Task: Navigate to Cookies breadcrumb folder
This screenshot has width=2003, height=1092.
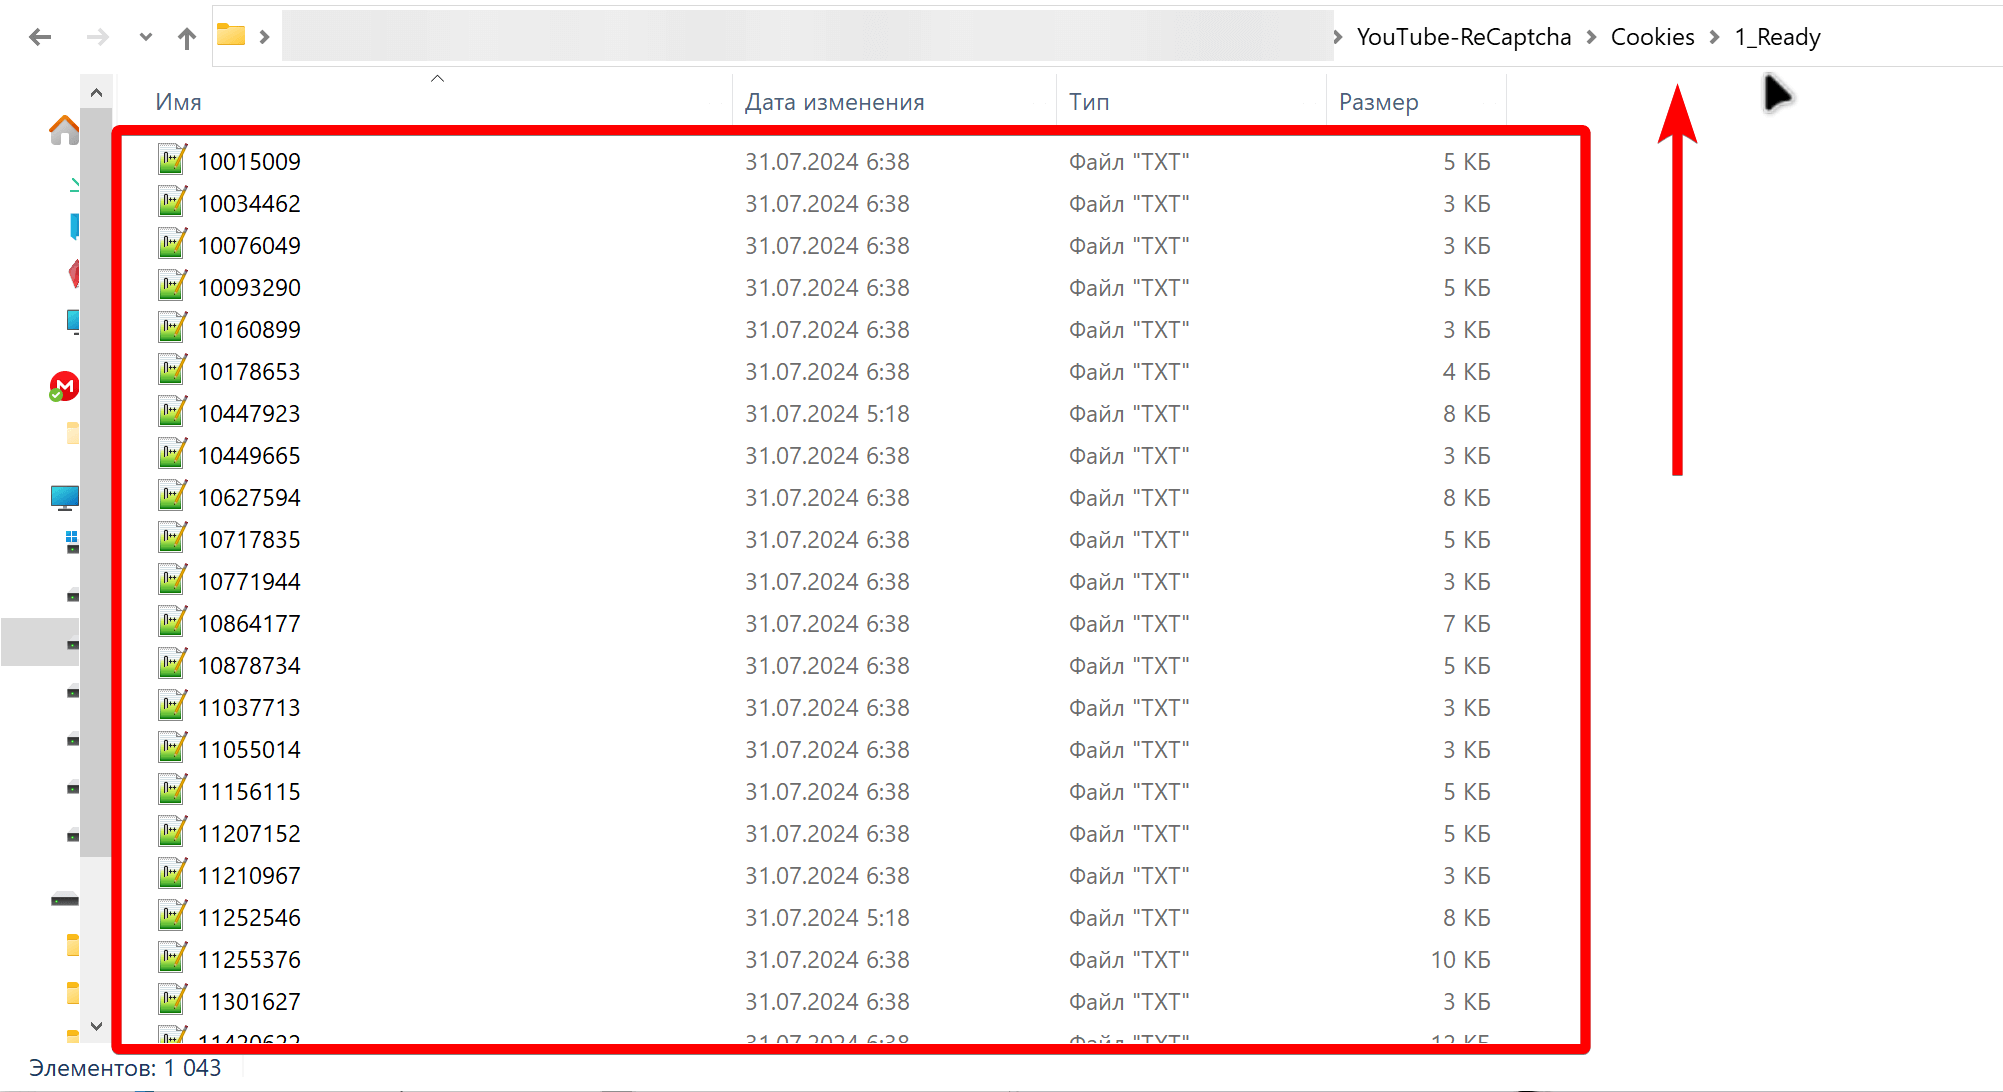Action: (1652, 37)
